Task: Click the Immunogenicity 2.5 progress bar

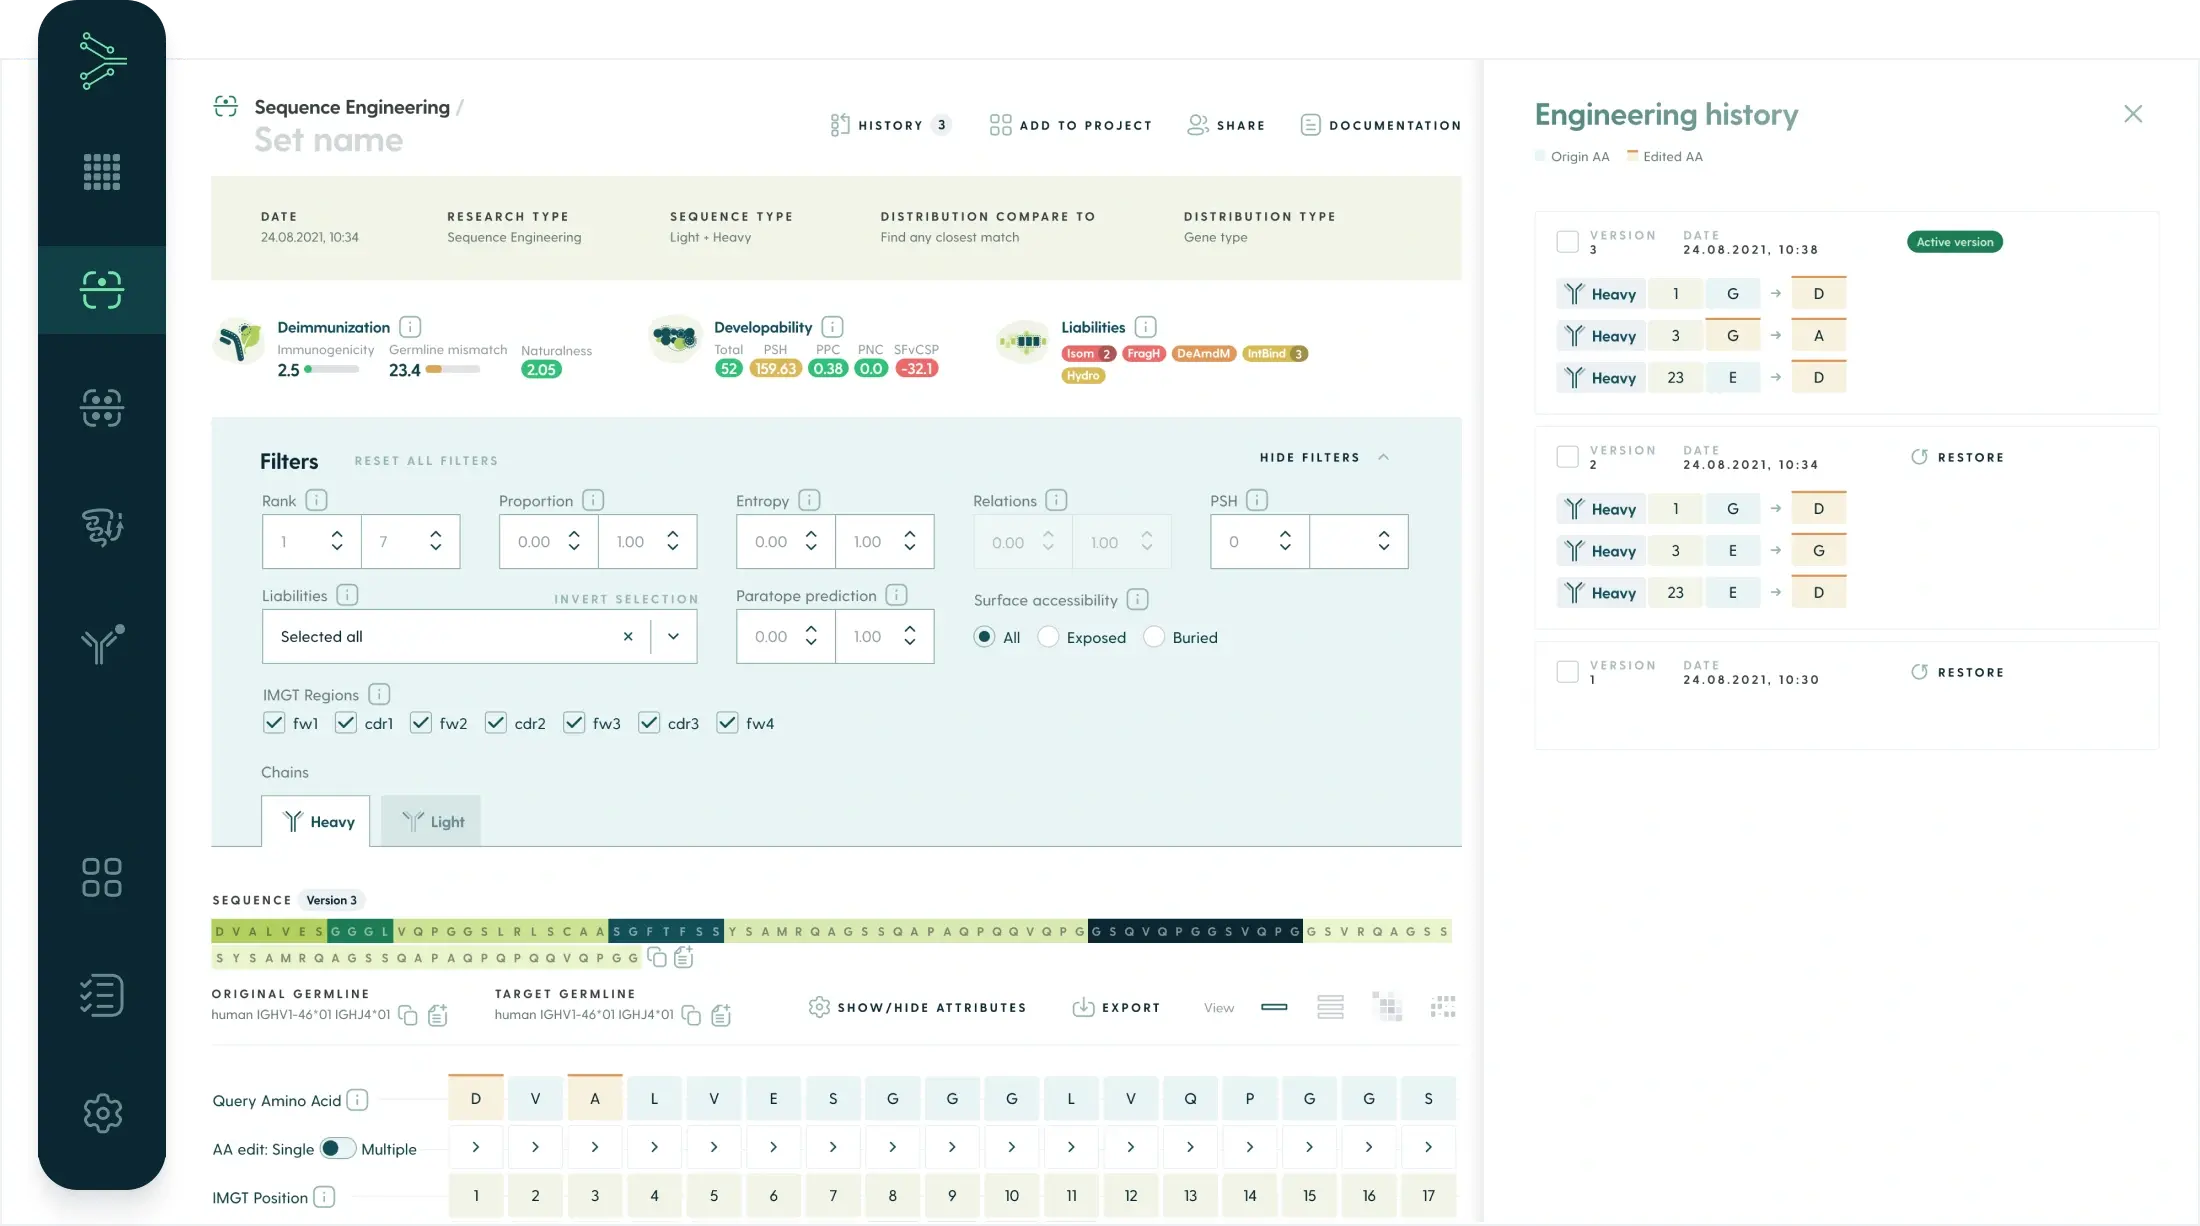Action: 332,369
